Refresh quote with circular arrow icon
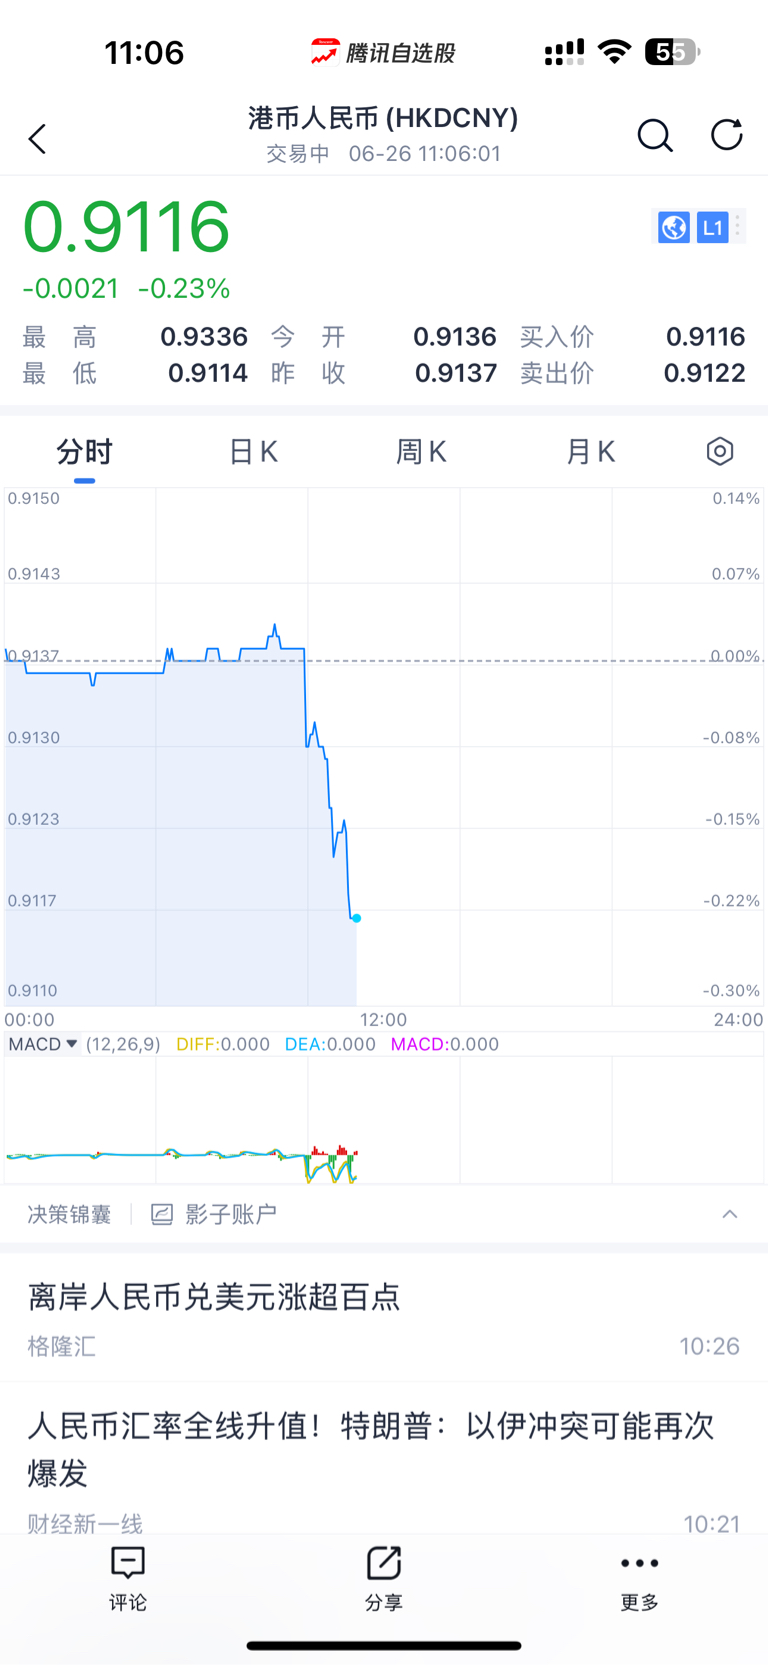768x1665 pixels. coord(727,135)
